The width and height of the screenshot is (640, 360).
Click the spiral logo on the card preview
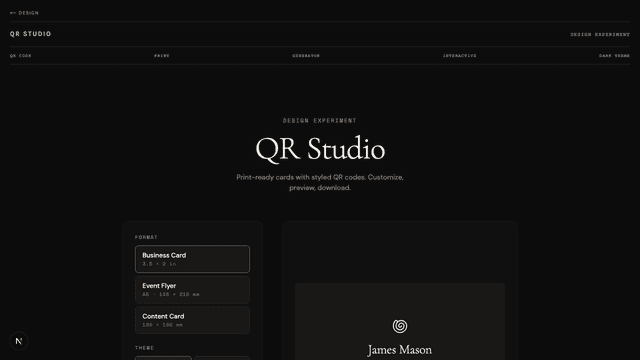400,326
